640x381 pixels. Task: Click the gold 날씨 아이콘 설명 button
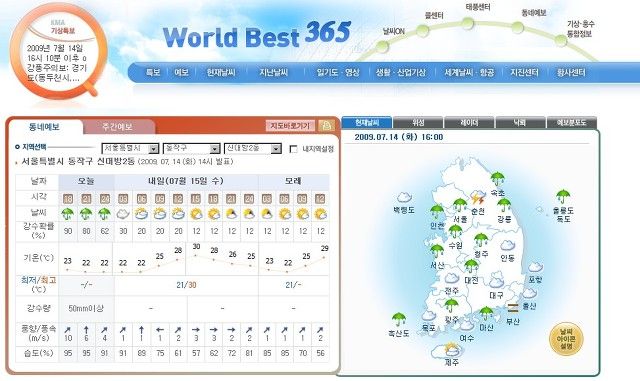[566, 339]
